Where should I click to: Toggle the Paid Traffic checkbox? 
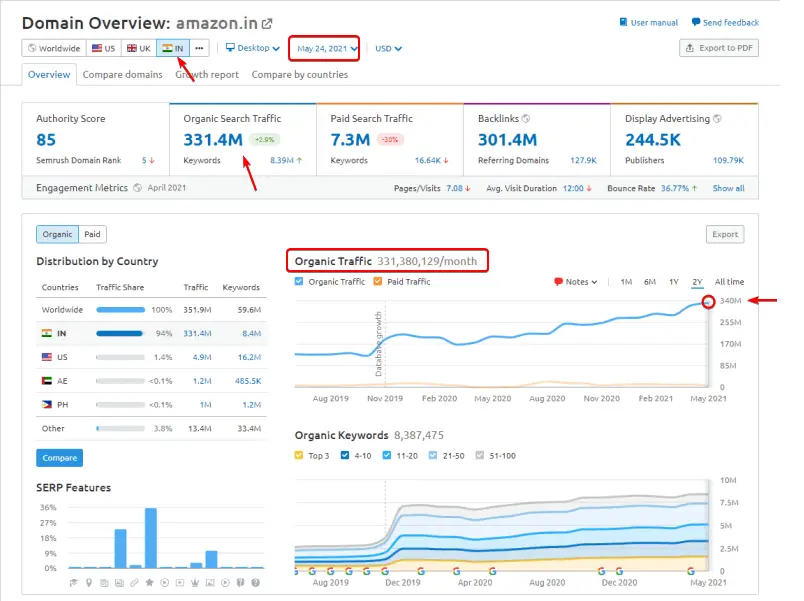tap(377, 282)
